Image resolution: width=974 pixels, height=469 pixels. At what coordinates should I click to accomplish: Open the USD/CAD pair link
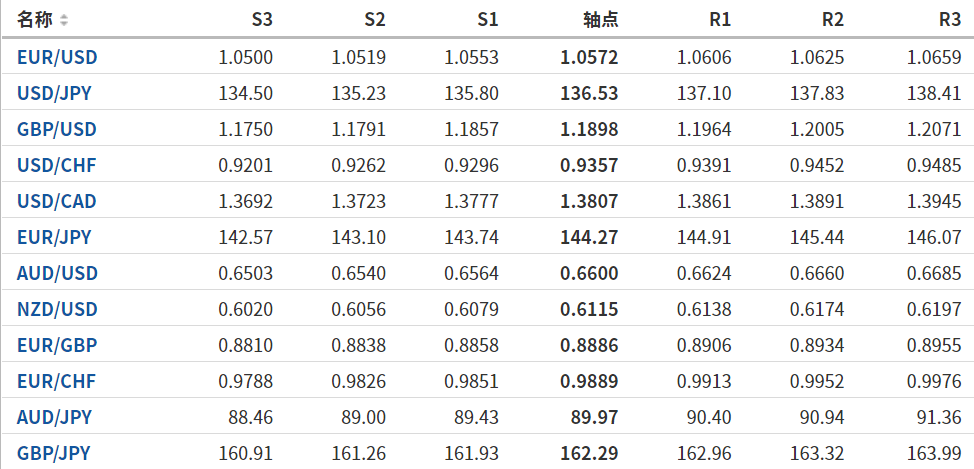pos(57,202)
